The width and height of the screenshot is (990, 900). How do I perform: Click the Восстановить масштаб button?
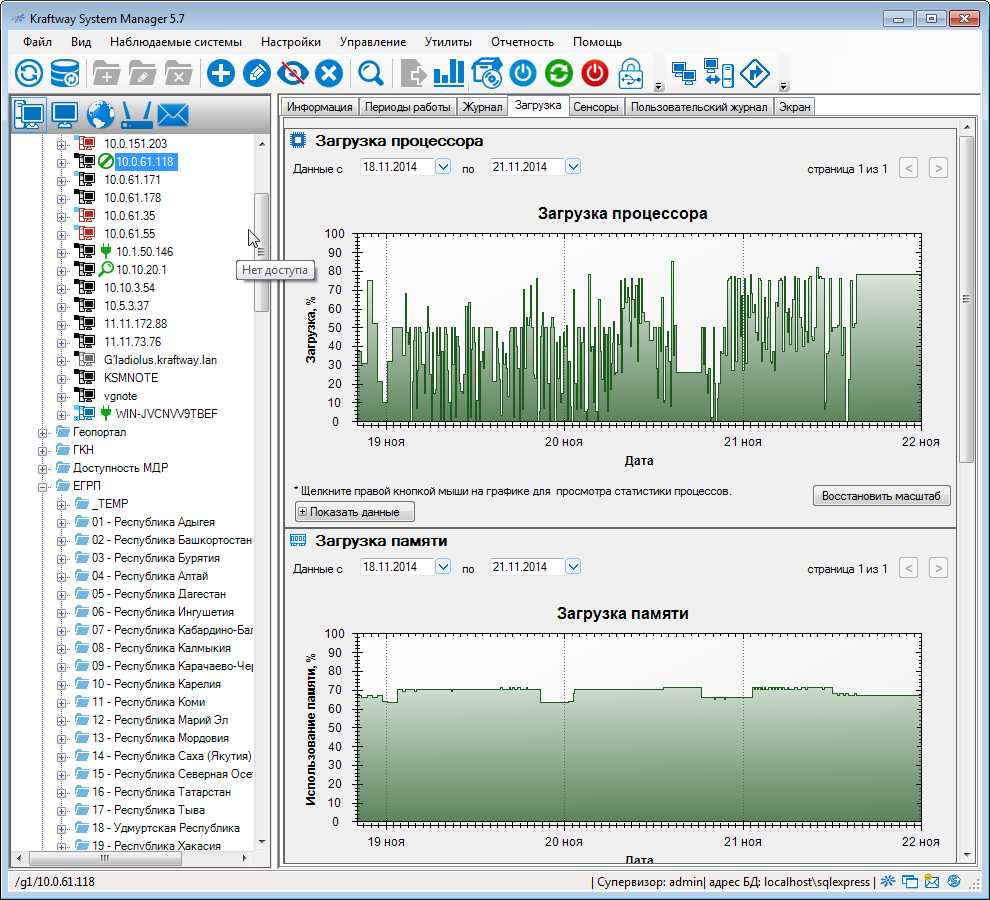click(880, 496)
